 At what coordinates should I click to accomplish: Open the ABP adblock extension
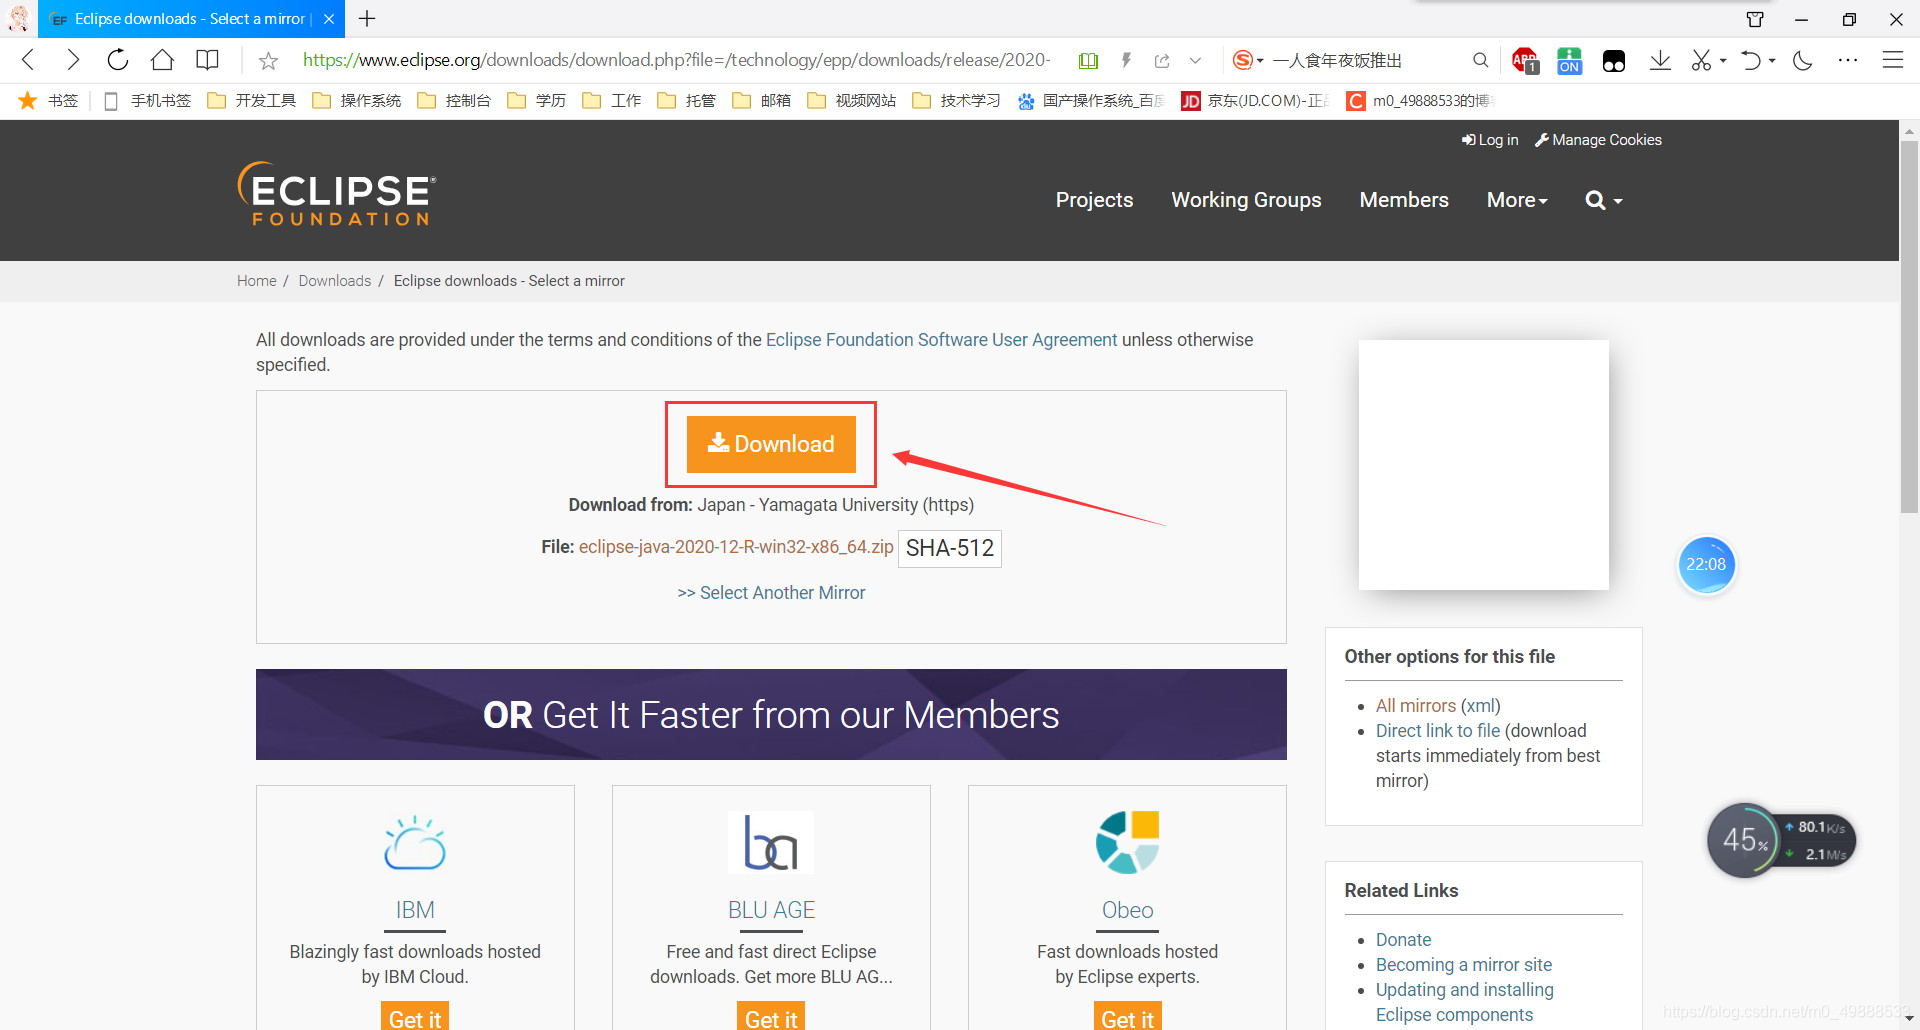tap(1525, 61)
